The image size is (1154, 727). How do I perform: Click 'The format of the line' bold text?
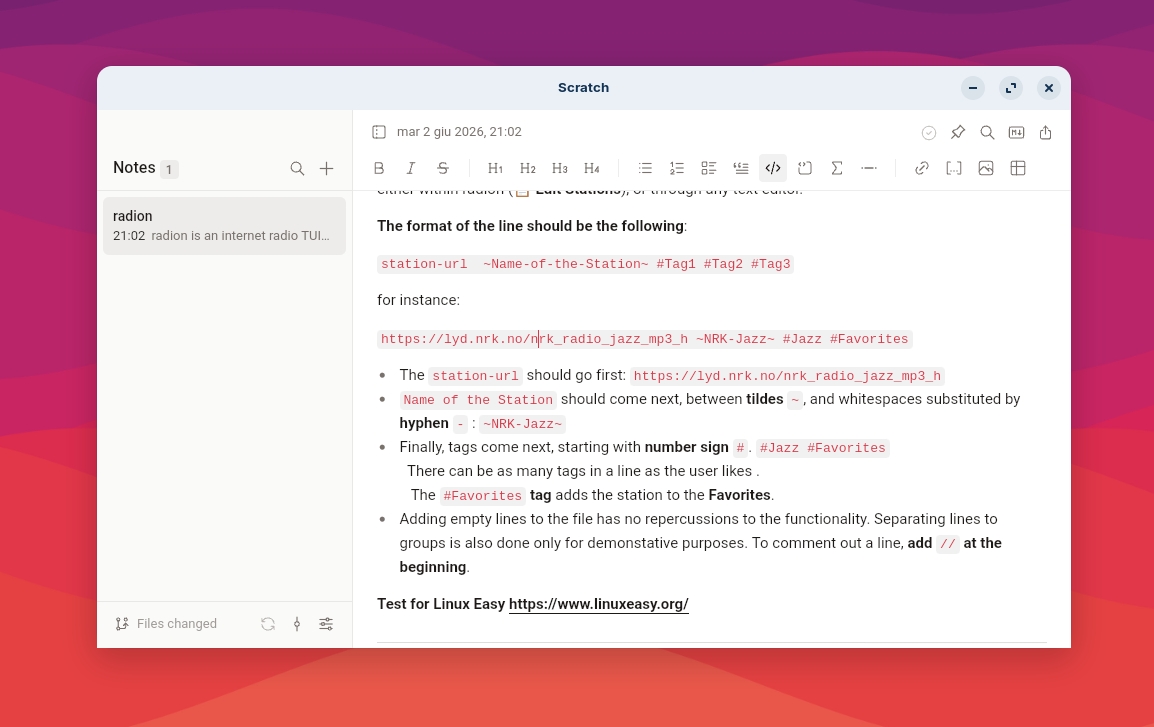pos(530,226)
